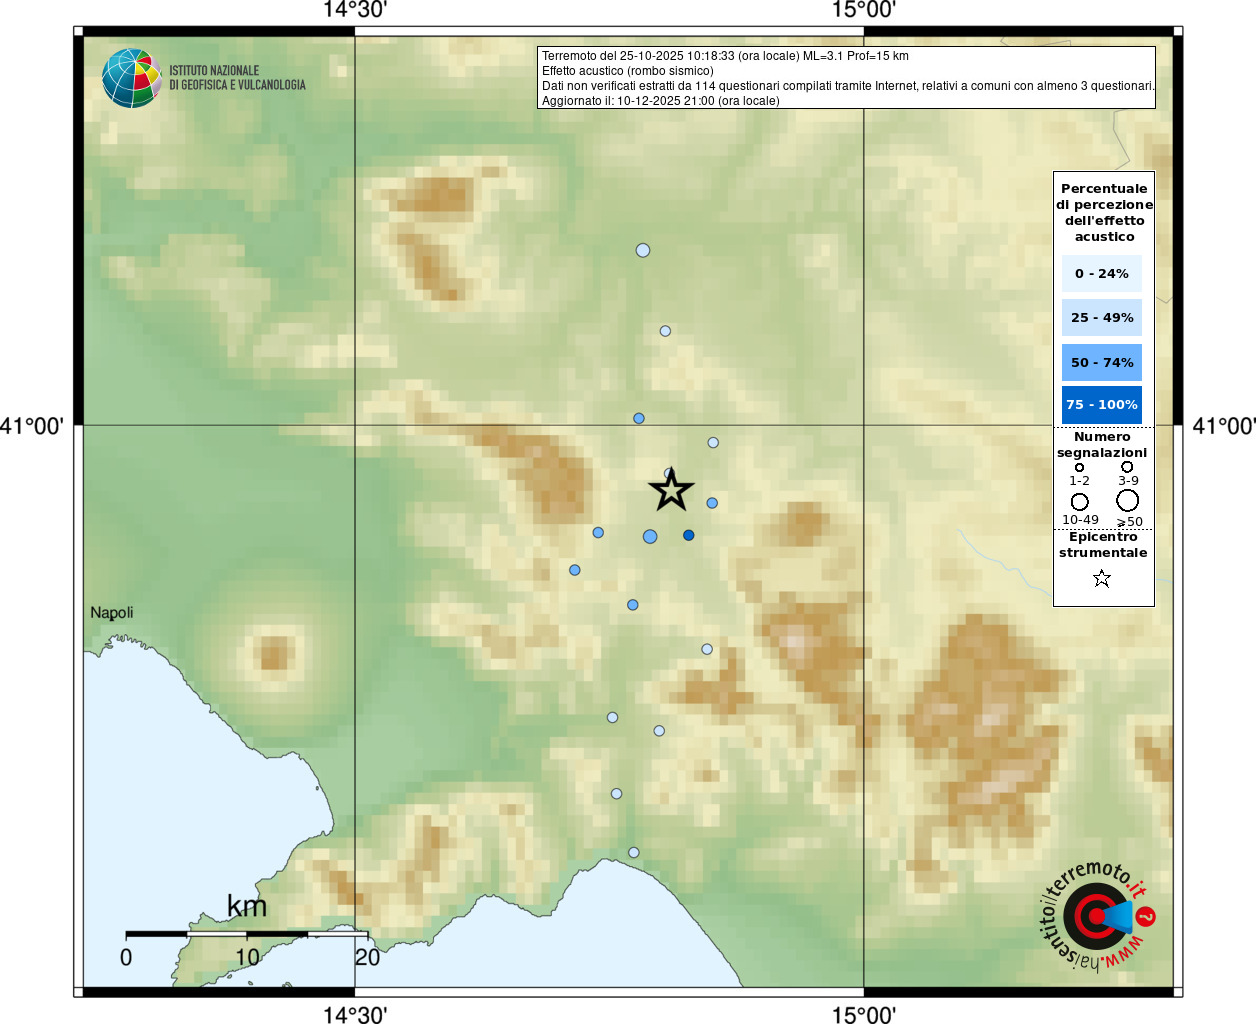Screen dimensions: 1256x1024
Task: Click the legend circle for 3-9 reports
Action: (x=1127, y=466)
